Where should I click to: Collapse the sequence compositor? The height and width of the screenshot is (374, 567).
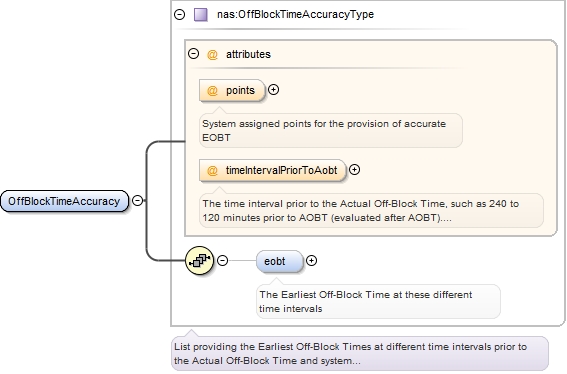[x=222, y=260]
